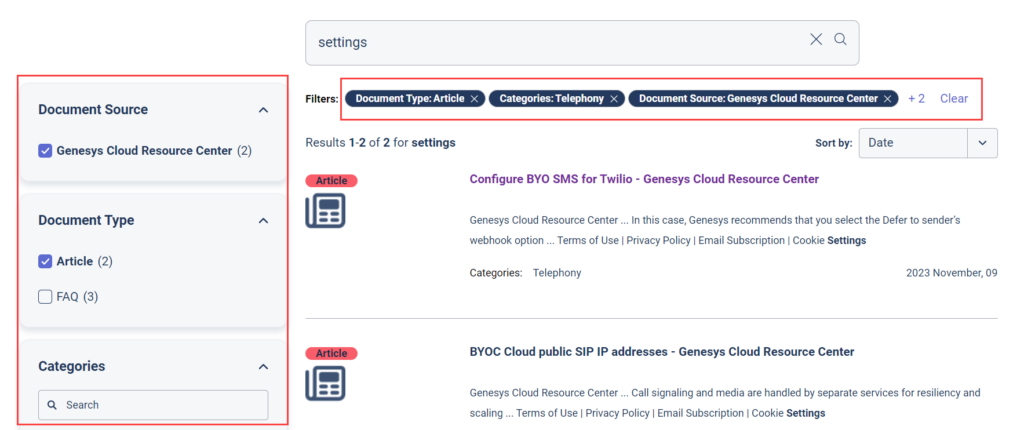Remove the Document Type: Article filter chip
Viewport: 1024px width, 430px height.
coord(475,99)
